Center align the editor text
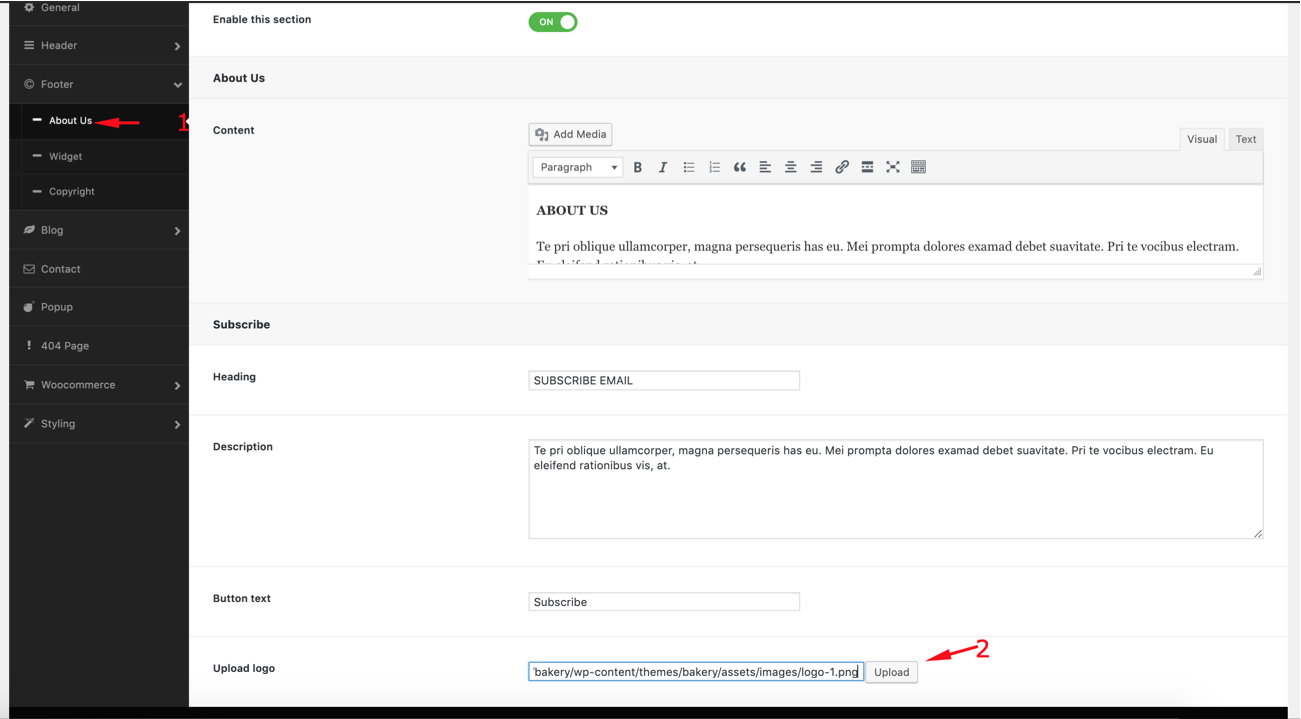Screen dimensions: 1301x719 (791, 168)
